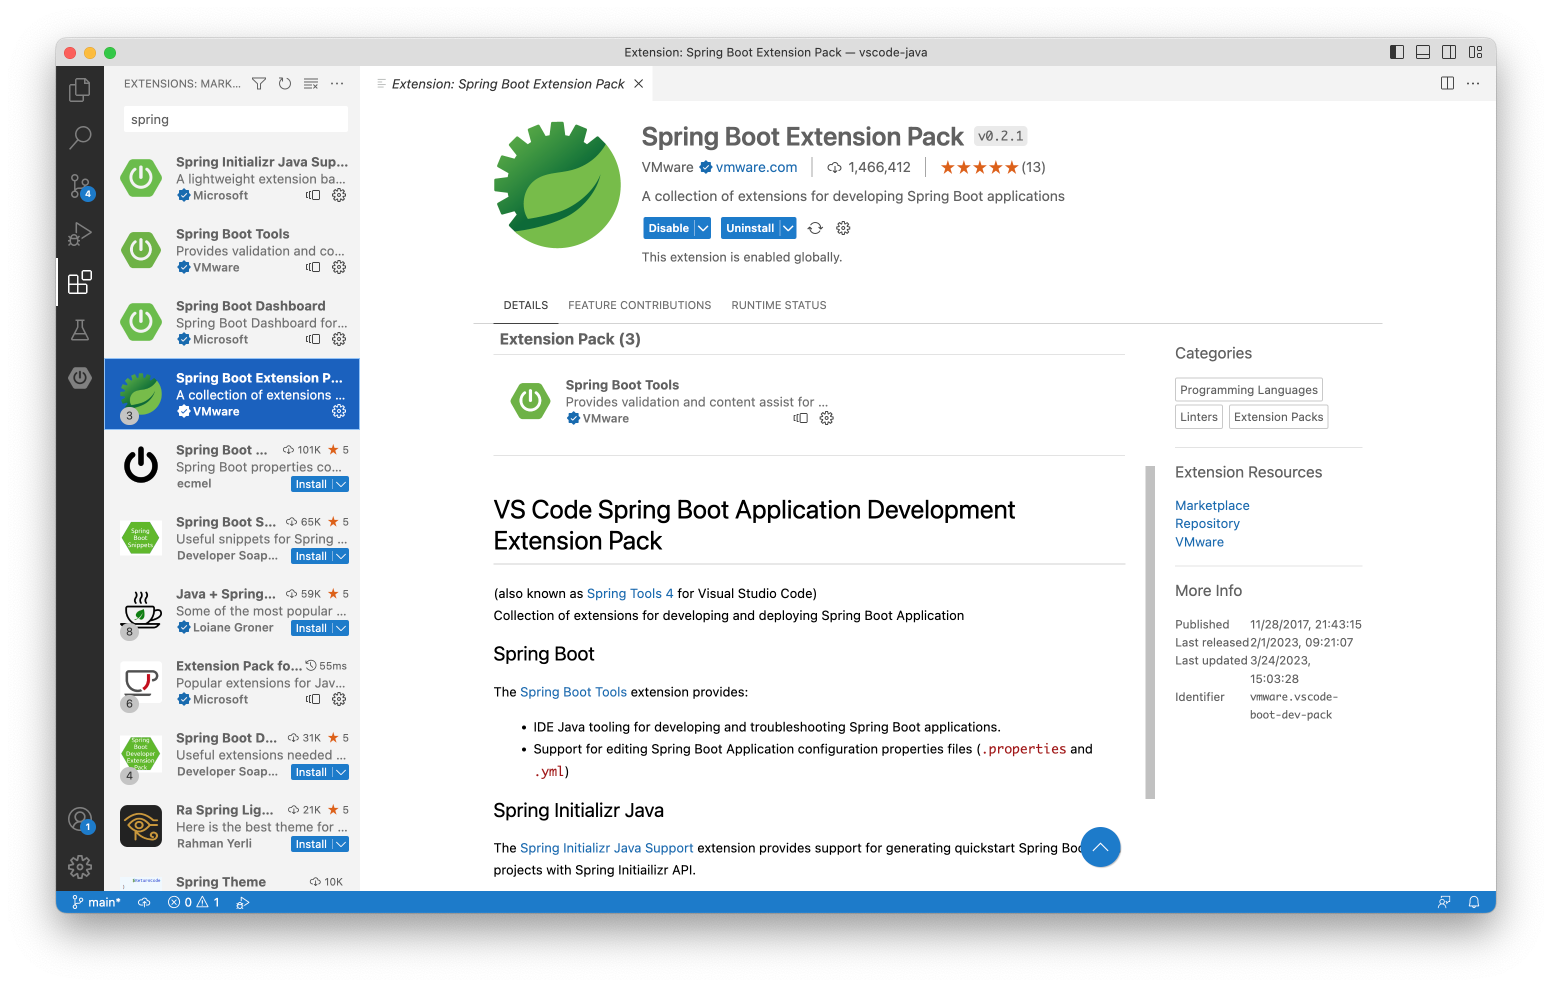Open the vmware.com publisher link
The height and width of the screenshot is (987, 1552).
point(755,167)
